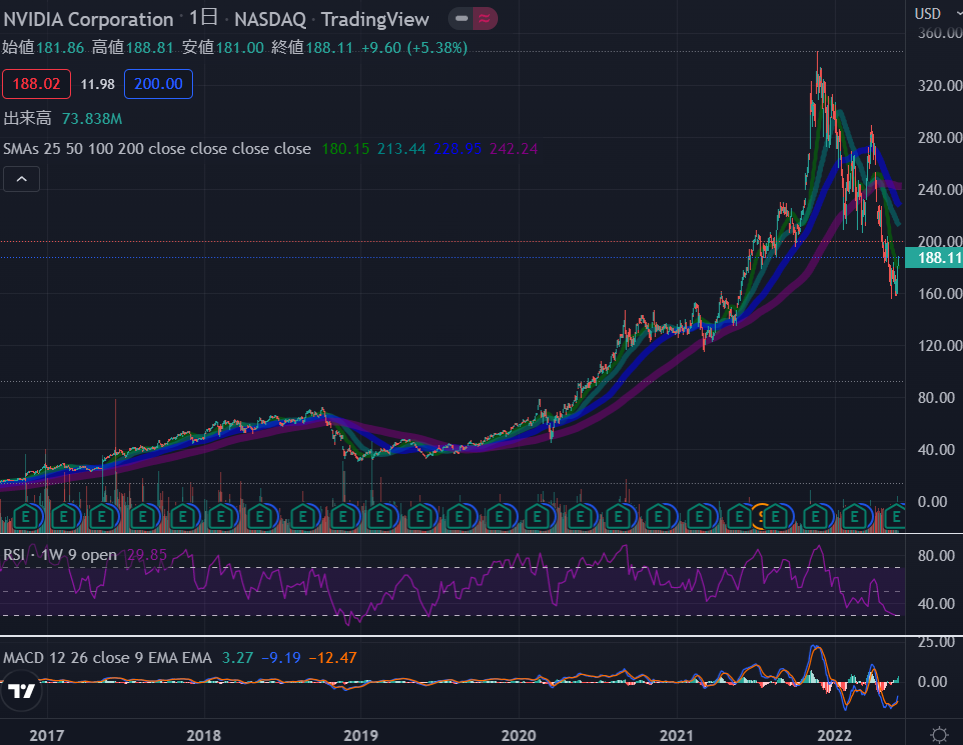Click the +9.60 (+5.38%) change text

pos(415,48)
